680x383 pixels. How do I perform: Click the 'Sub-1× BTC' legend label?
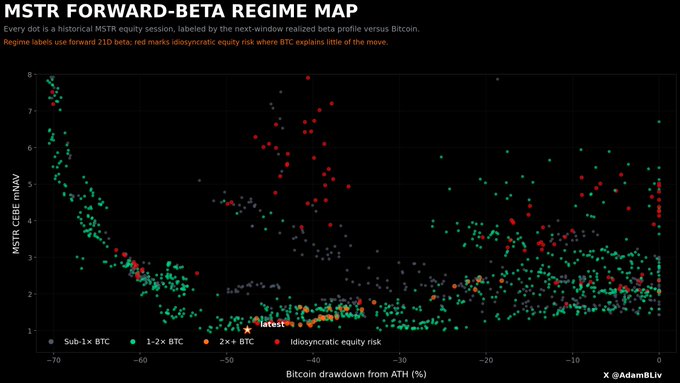coord(87,342)
